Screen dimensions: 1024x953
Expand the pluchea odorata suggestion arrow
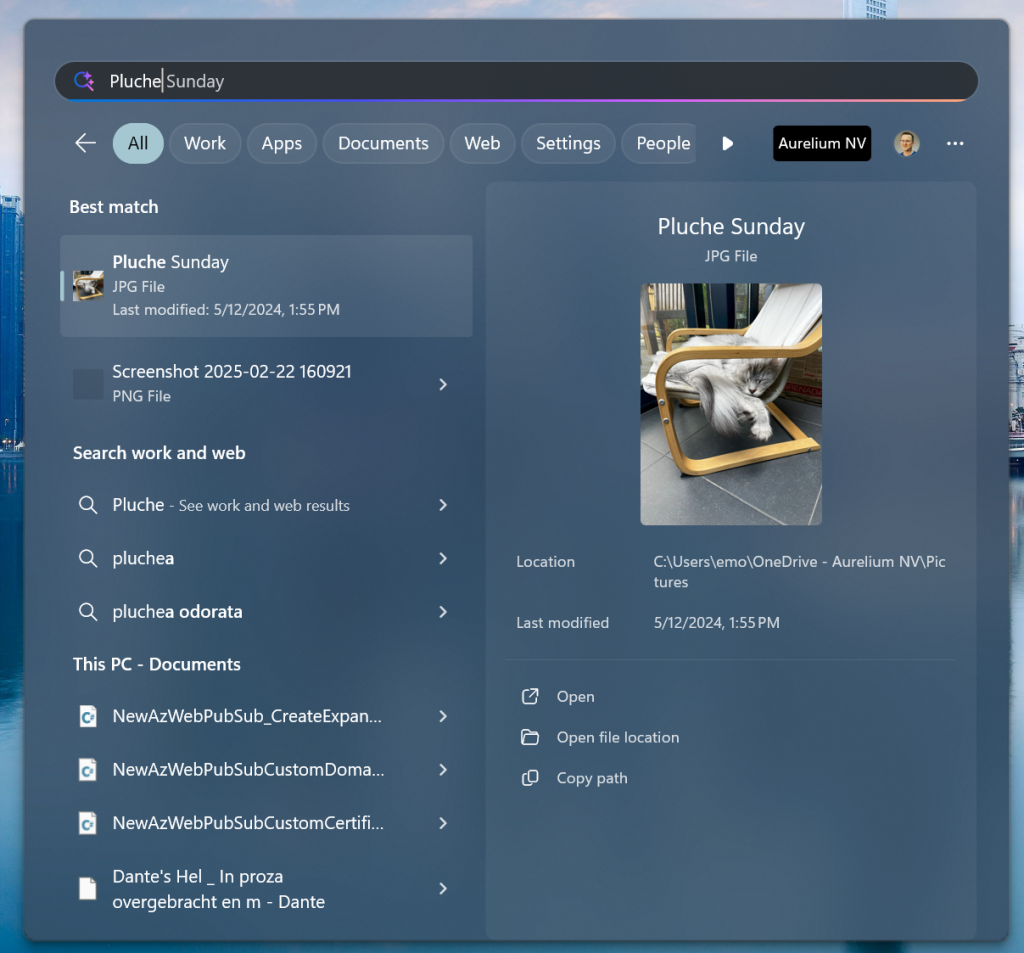tap(443, 611)
